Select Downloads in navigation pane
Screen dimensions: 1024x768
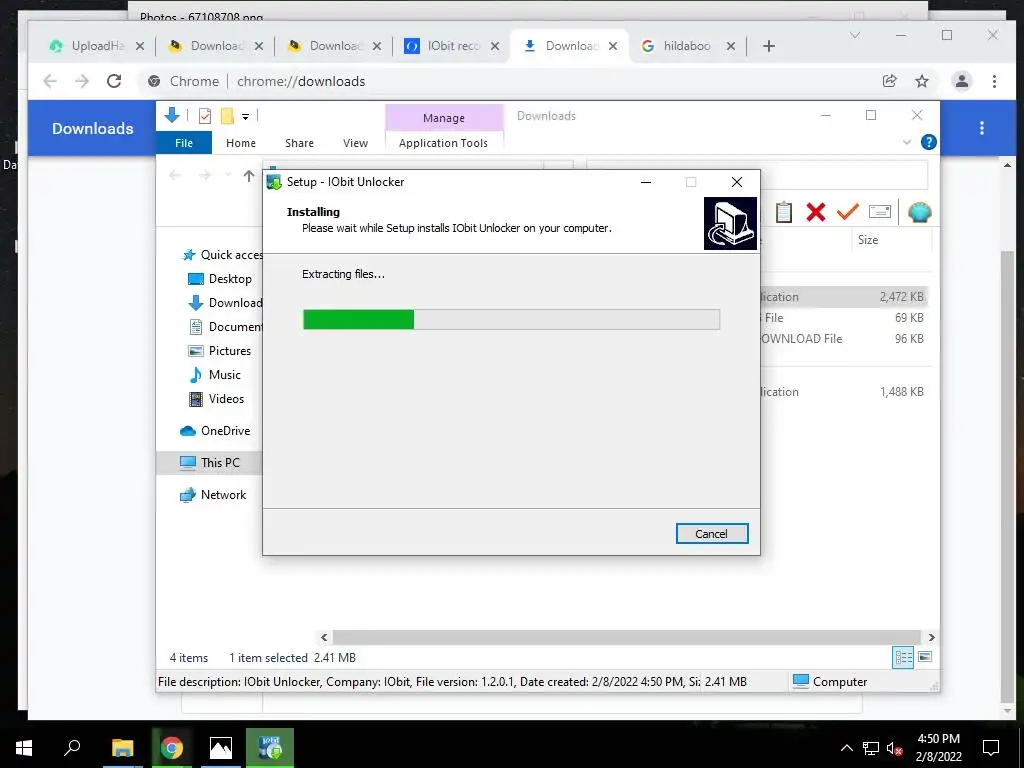[x=225, y=303]
